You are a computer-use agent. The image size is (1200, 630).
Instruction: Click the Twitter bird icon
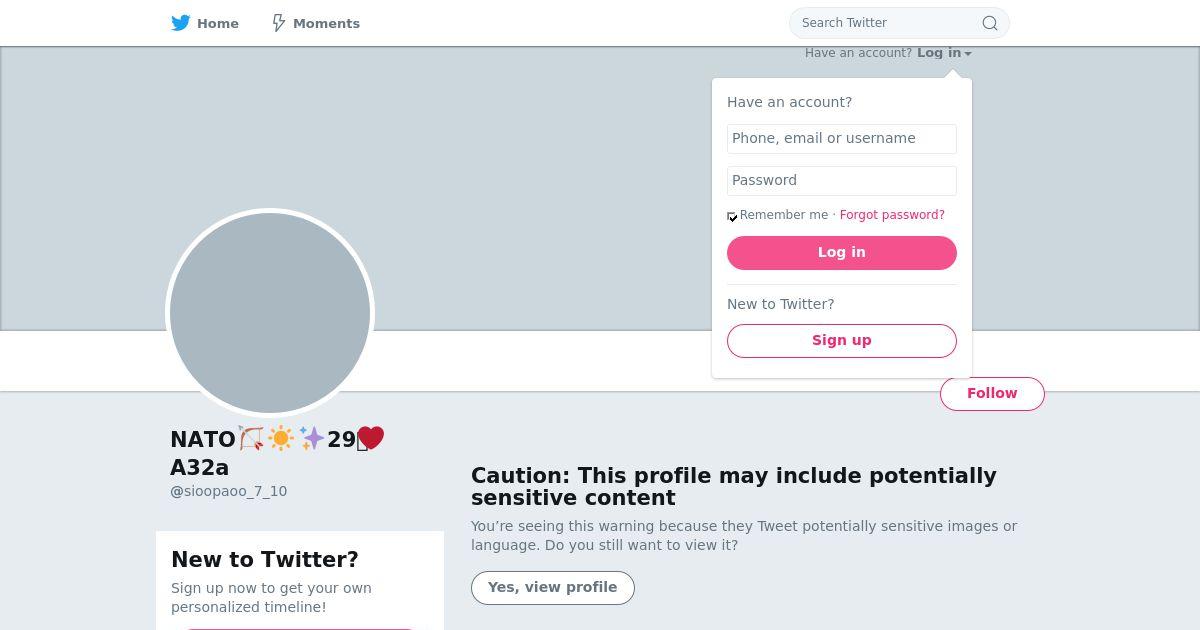click(x=181, y=23)
